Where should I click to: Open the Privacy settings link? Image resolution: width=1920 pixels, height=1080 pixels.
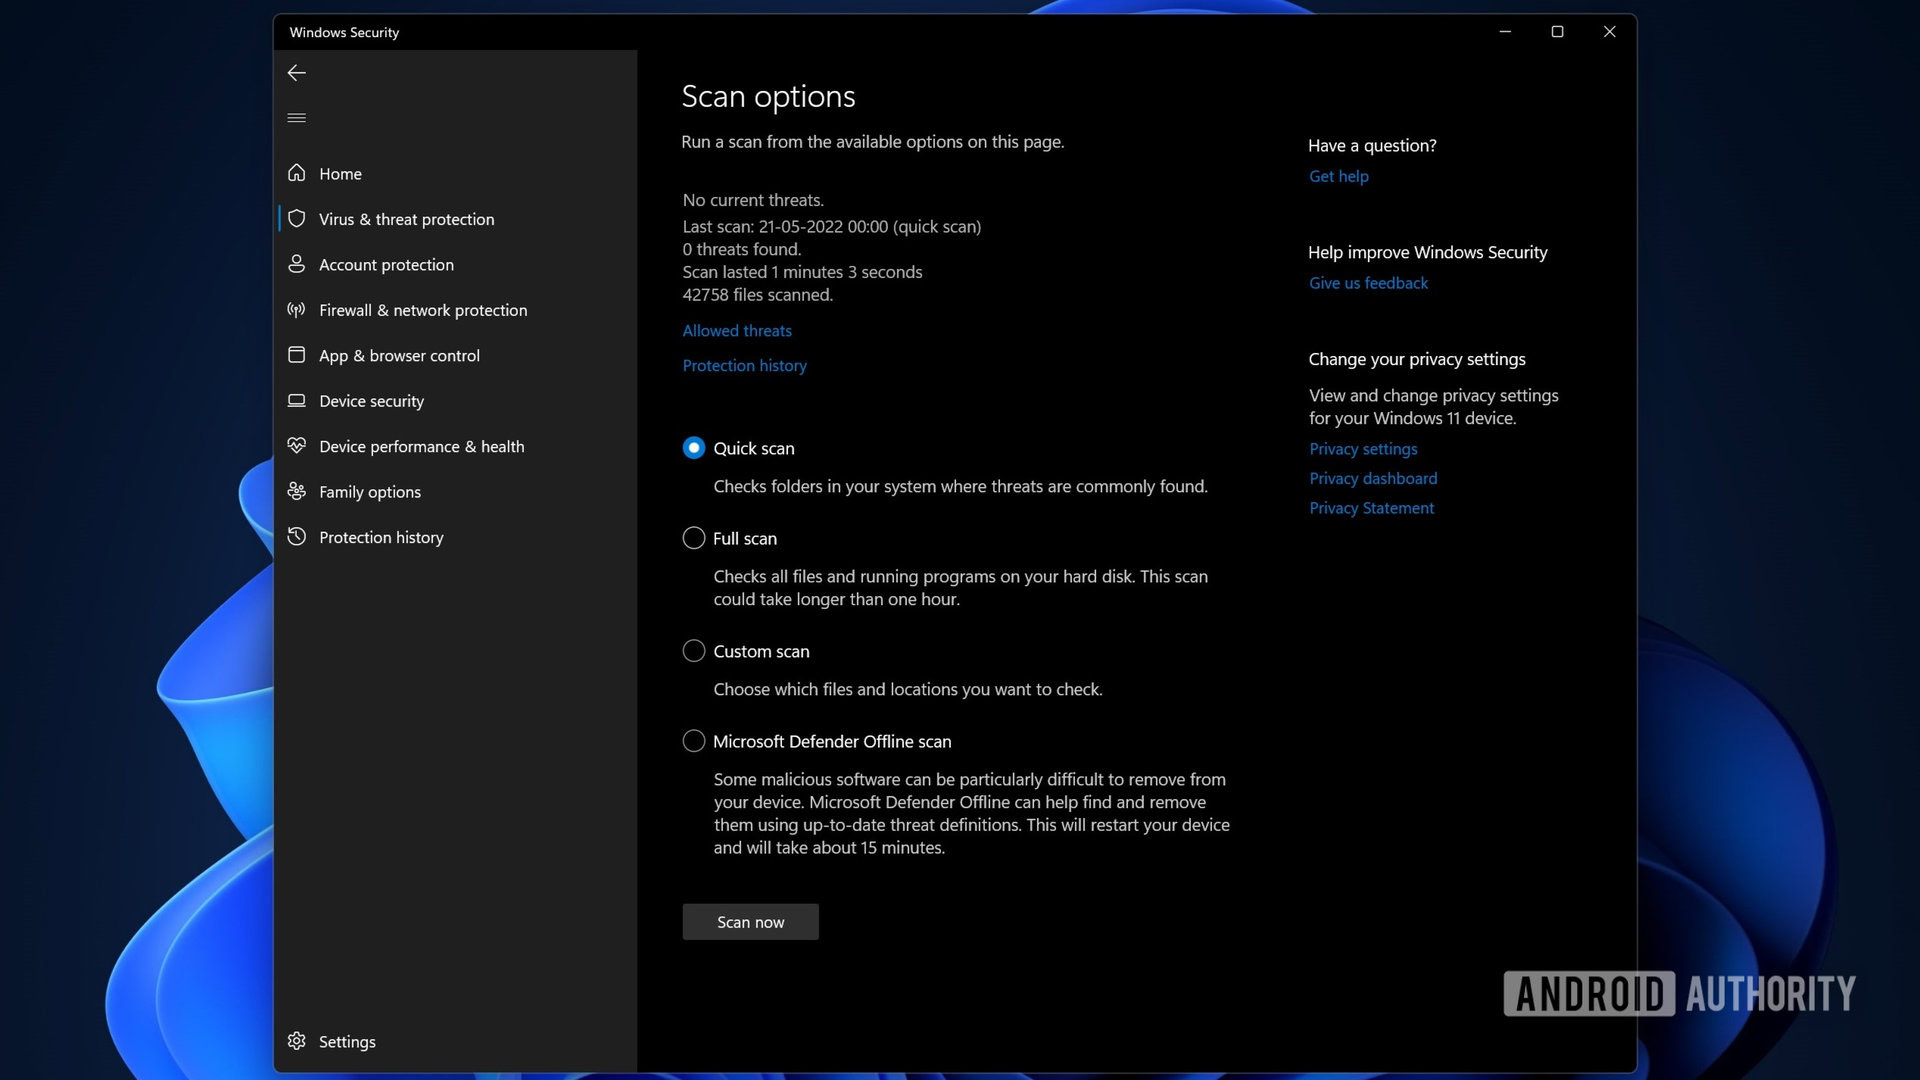point(1363,449)
